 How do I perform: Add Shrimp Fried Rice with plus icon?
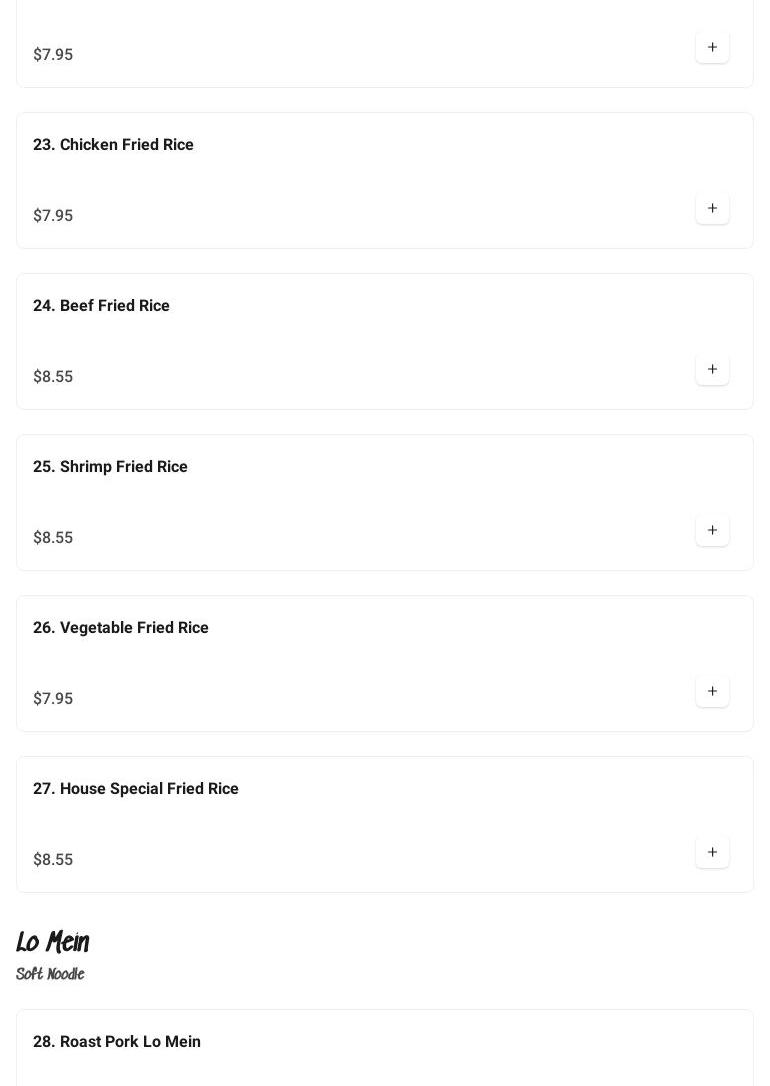pyautogui.click(x=712, y=530)
